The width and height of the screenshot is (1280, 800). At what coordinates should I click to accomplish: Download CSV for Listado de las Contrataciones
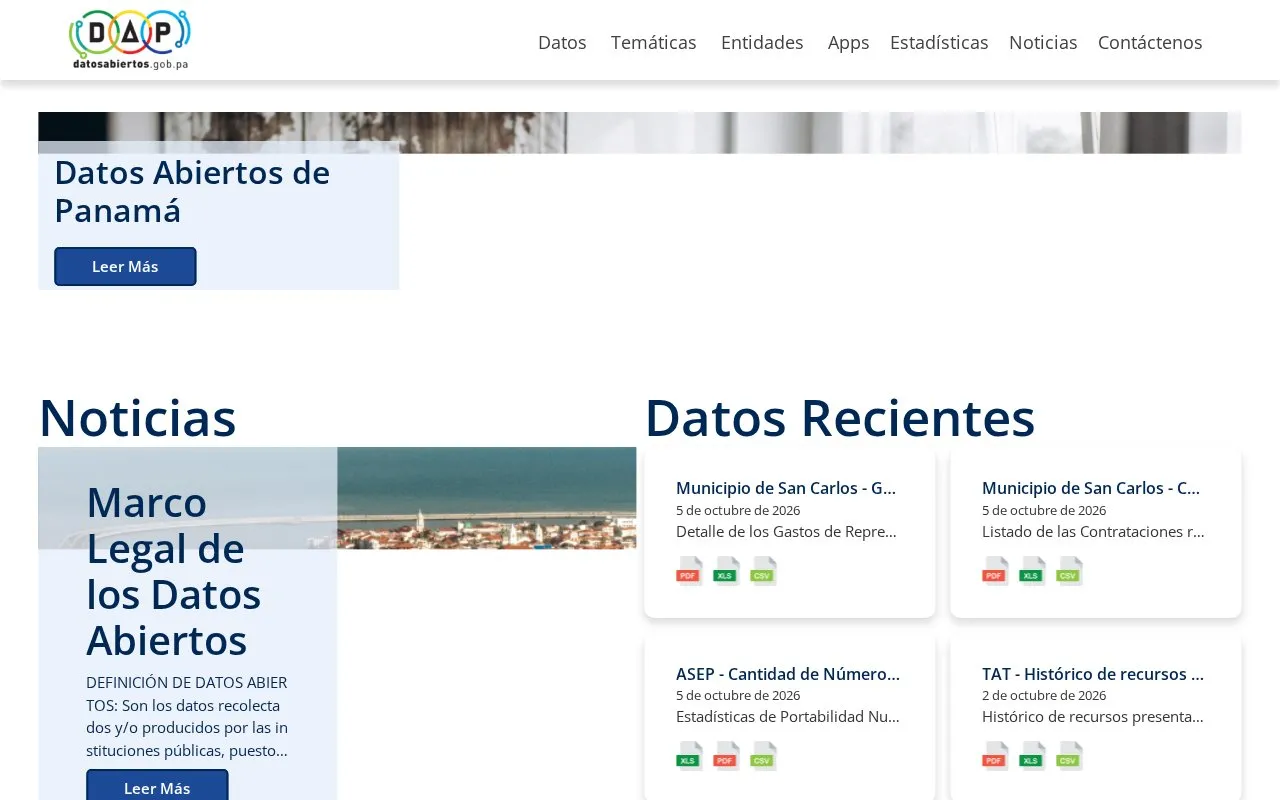pyautogui.click(x=1069, y=571)
